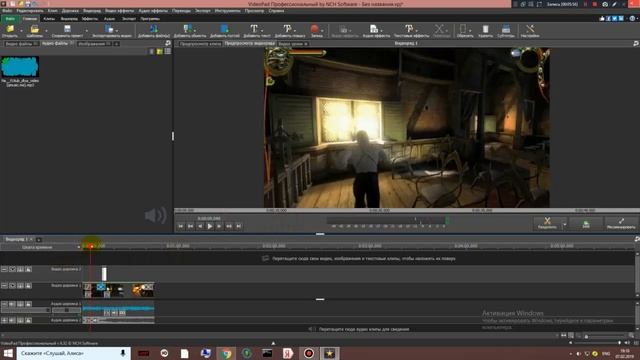The width and height of the screenshot is (640, 360).
Task: Click the Добавить объекты icon
Action: point(188,29)
